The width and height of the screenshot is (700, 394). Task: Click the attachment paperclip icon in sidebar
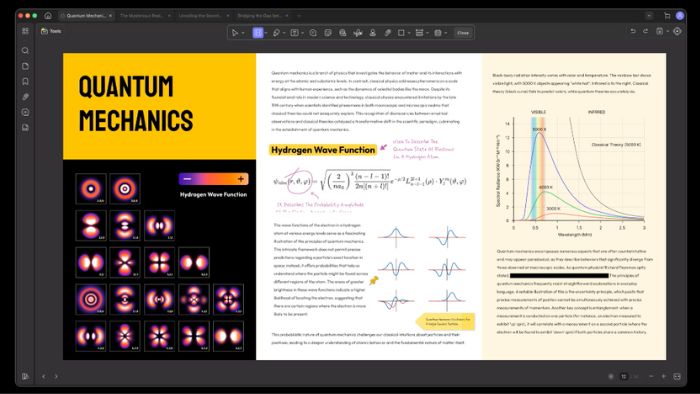[25, 97]
